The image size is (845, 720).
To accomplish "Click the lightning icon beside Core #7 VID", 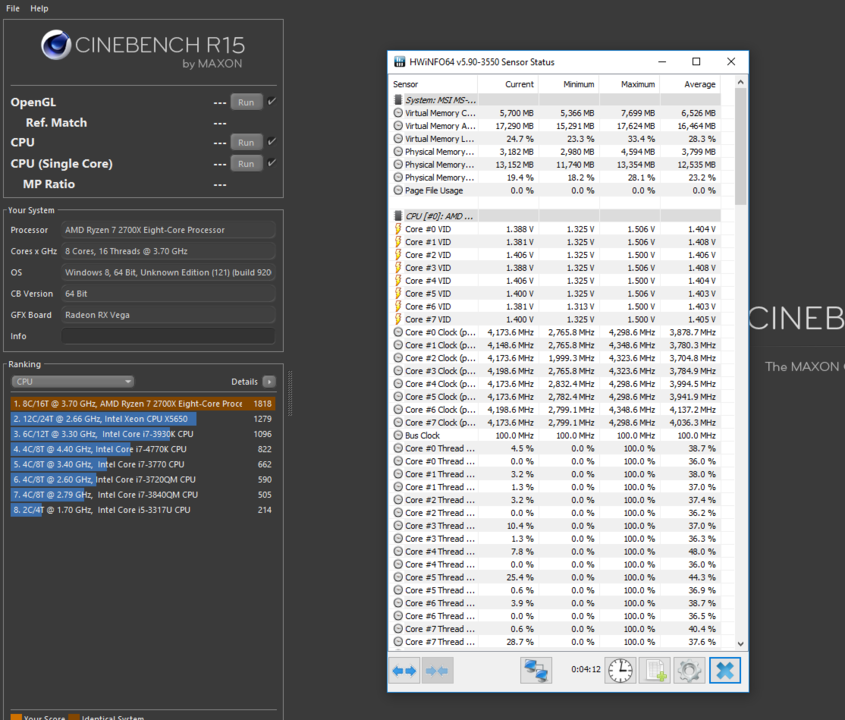I will 398,320.
